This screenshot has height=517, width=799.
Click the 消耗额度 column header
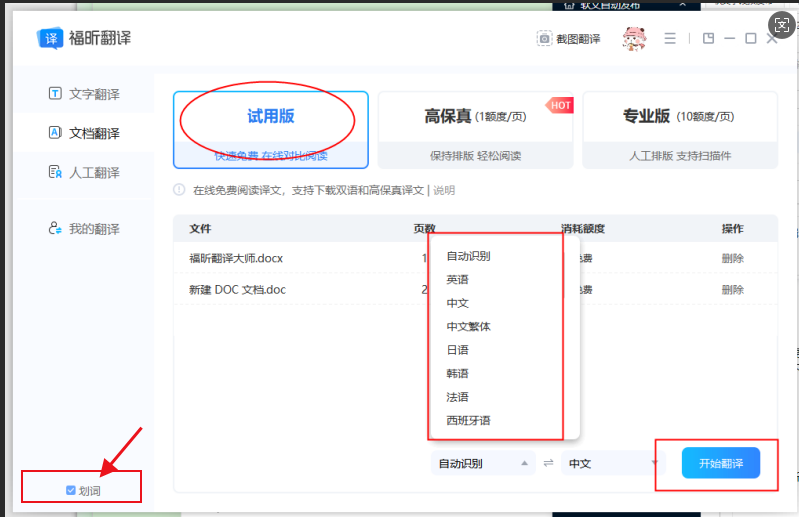pos(582,229)
